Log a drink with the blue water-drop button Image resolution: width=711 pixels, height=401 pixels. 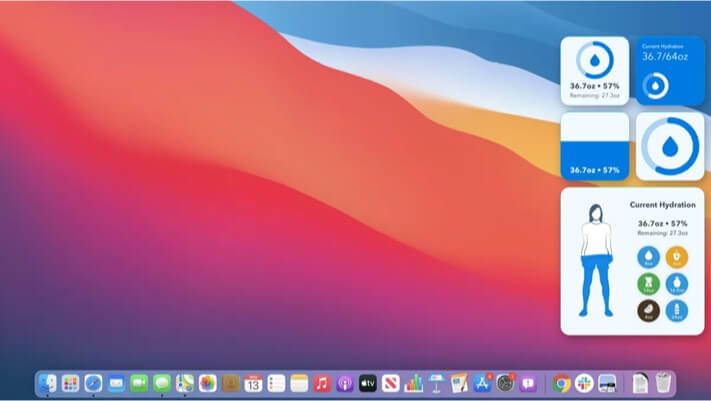[x=648, y=257]
